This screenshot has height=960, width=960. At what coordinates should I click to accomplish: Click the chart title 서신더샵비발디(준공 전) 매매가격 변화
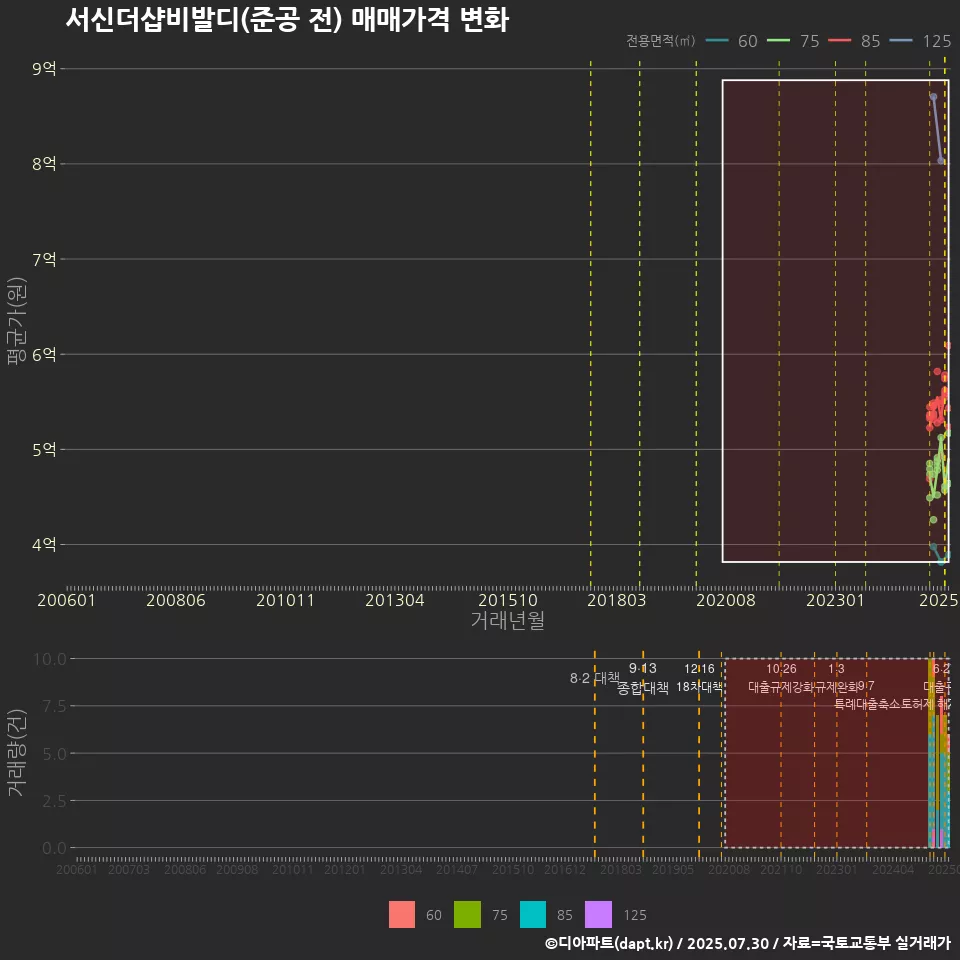tap(287, 20)
